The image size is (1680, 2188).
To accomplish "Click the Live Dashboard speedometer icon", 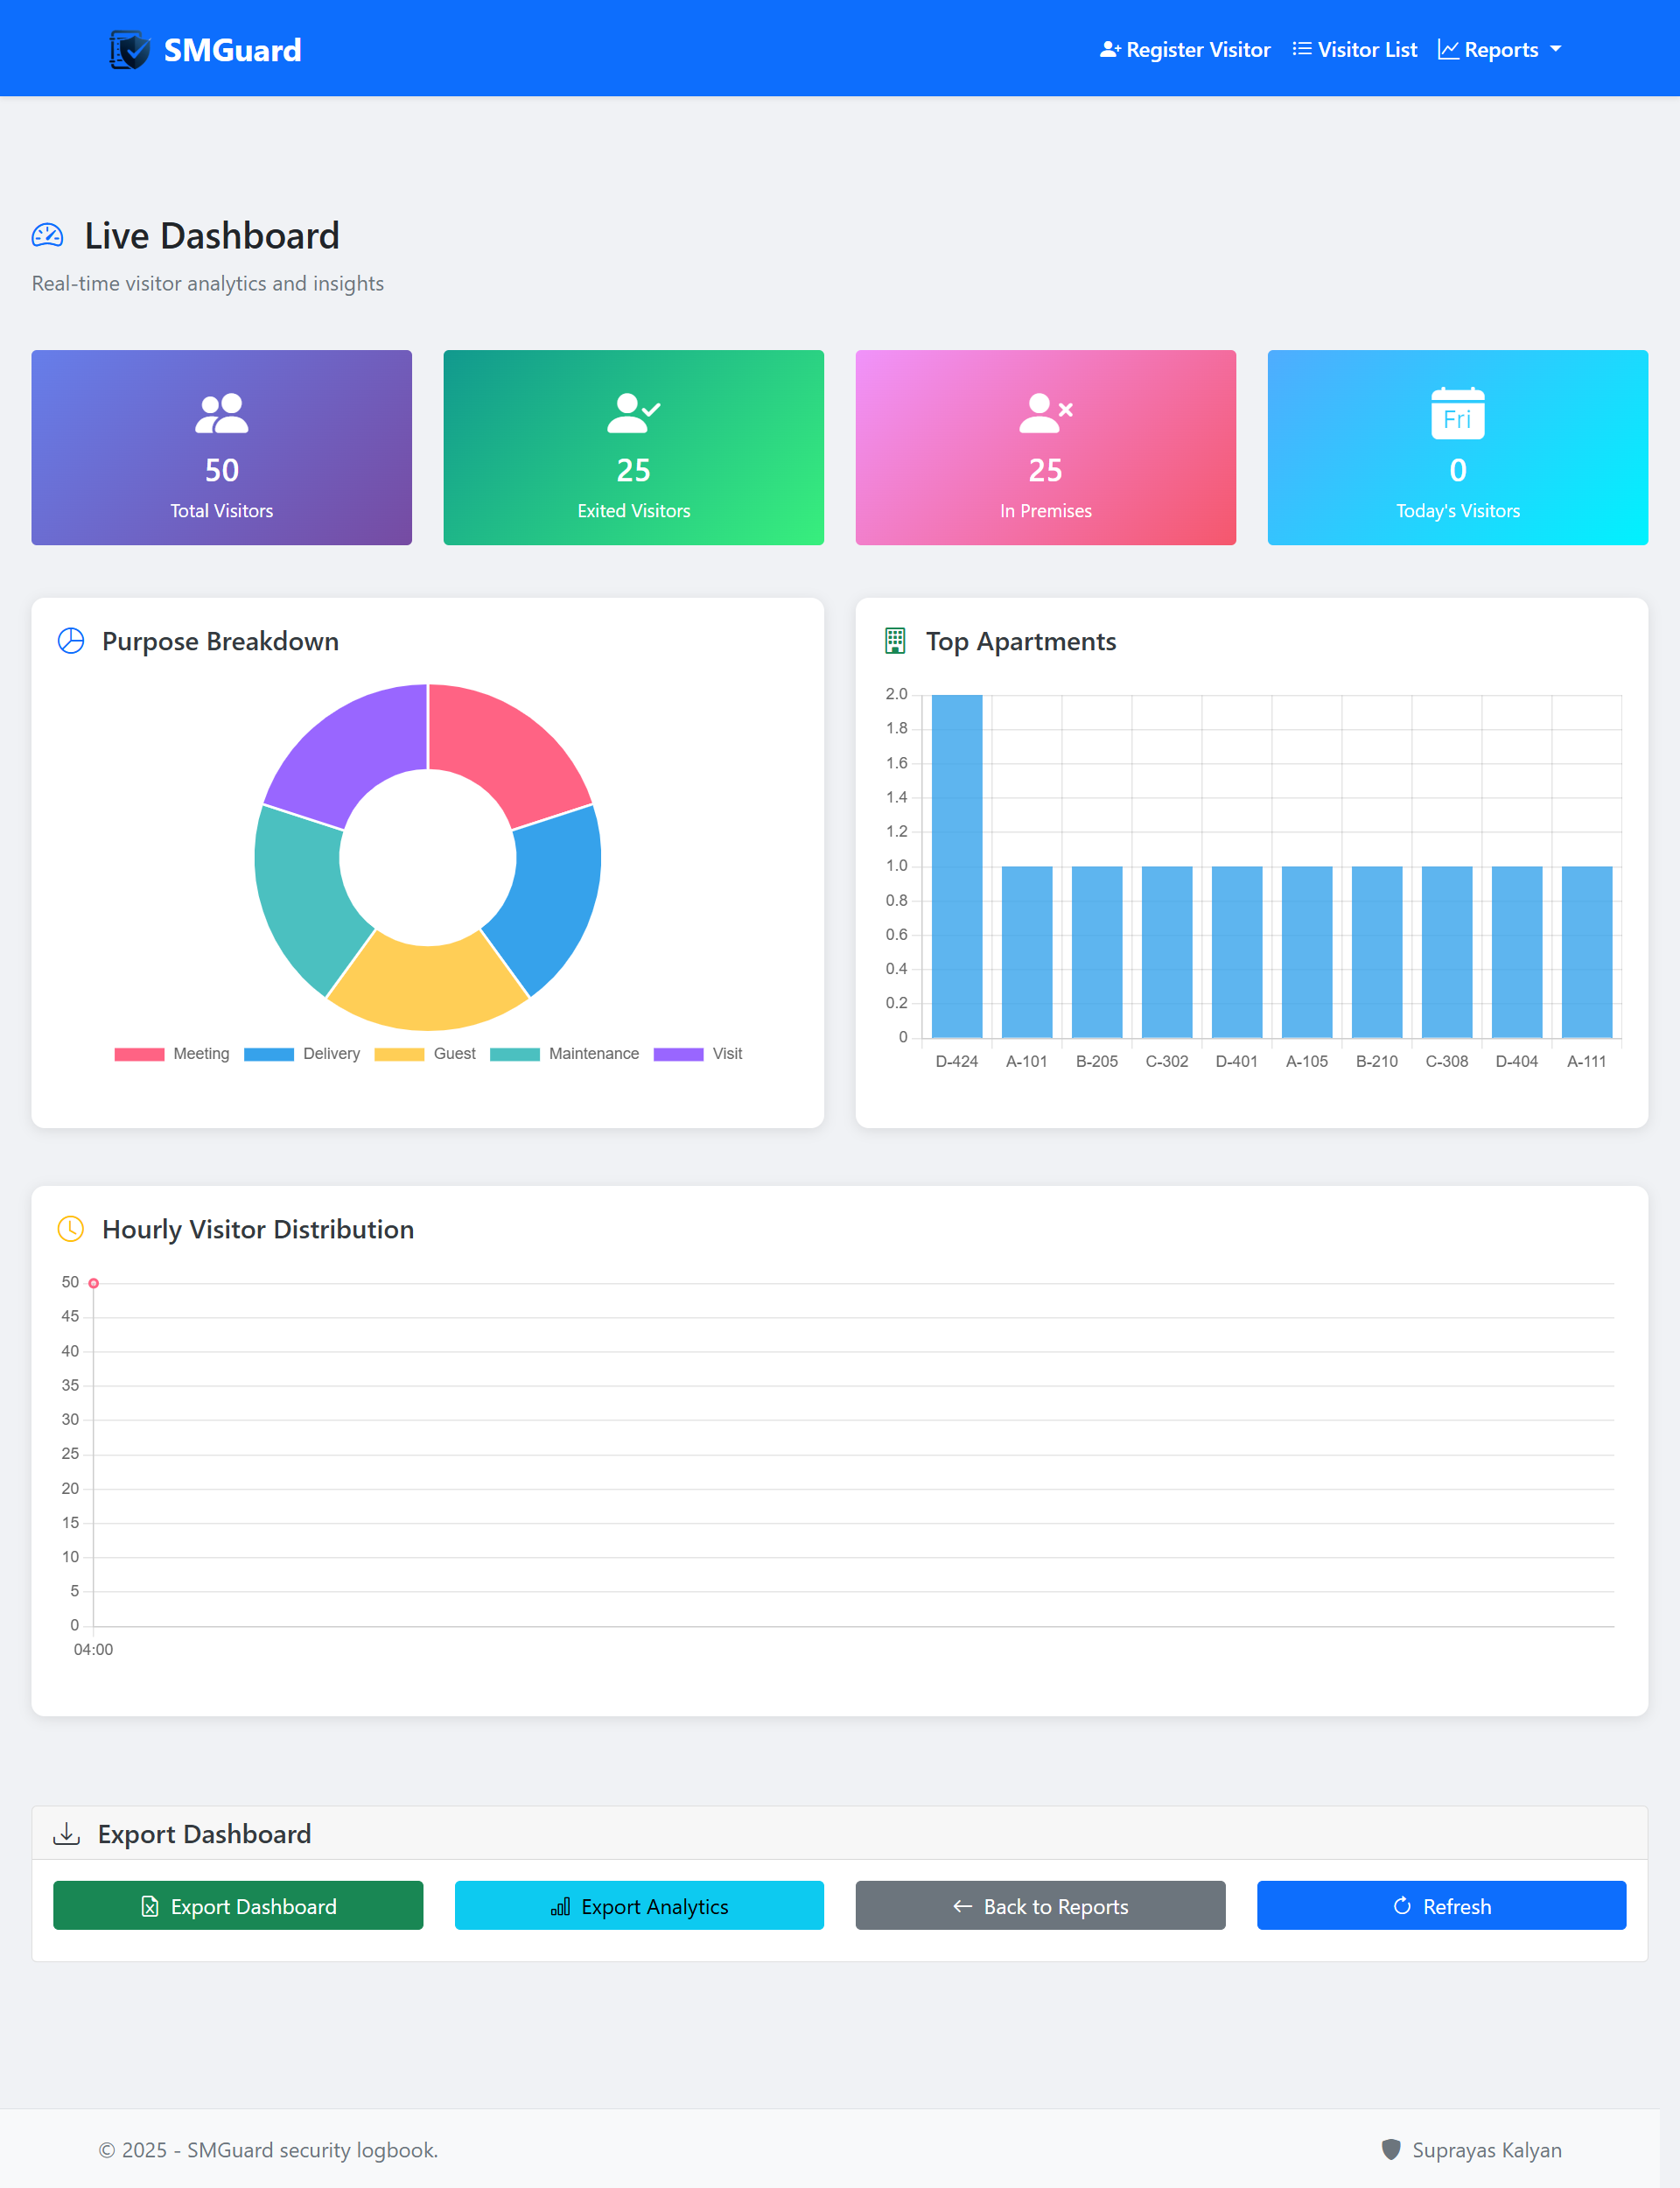I will [47, 236].
